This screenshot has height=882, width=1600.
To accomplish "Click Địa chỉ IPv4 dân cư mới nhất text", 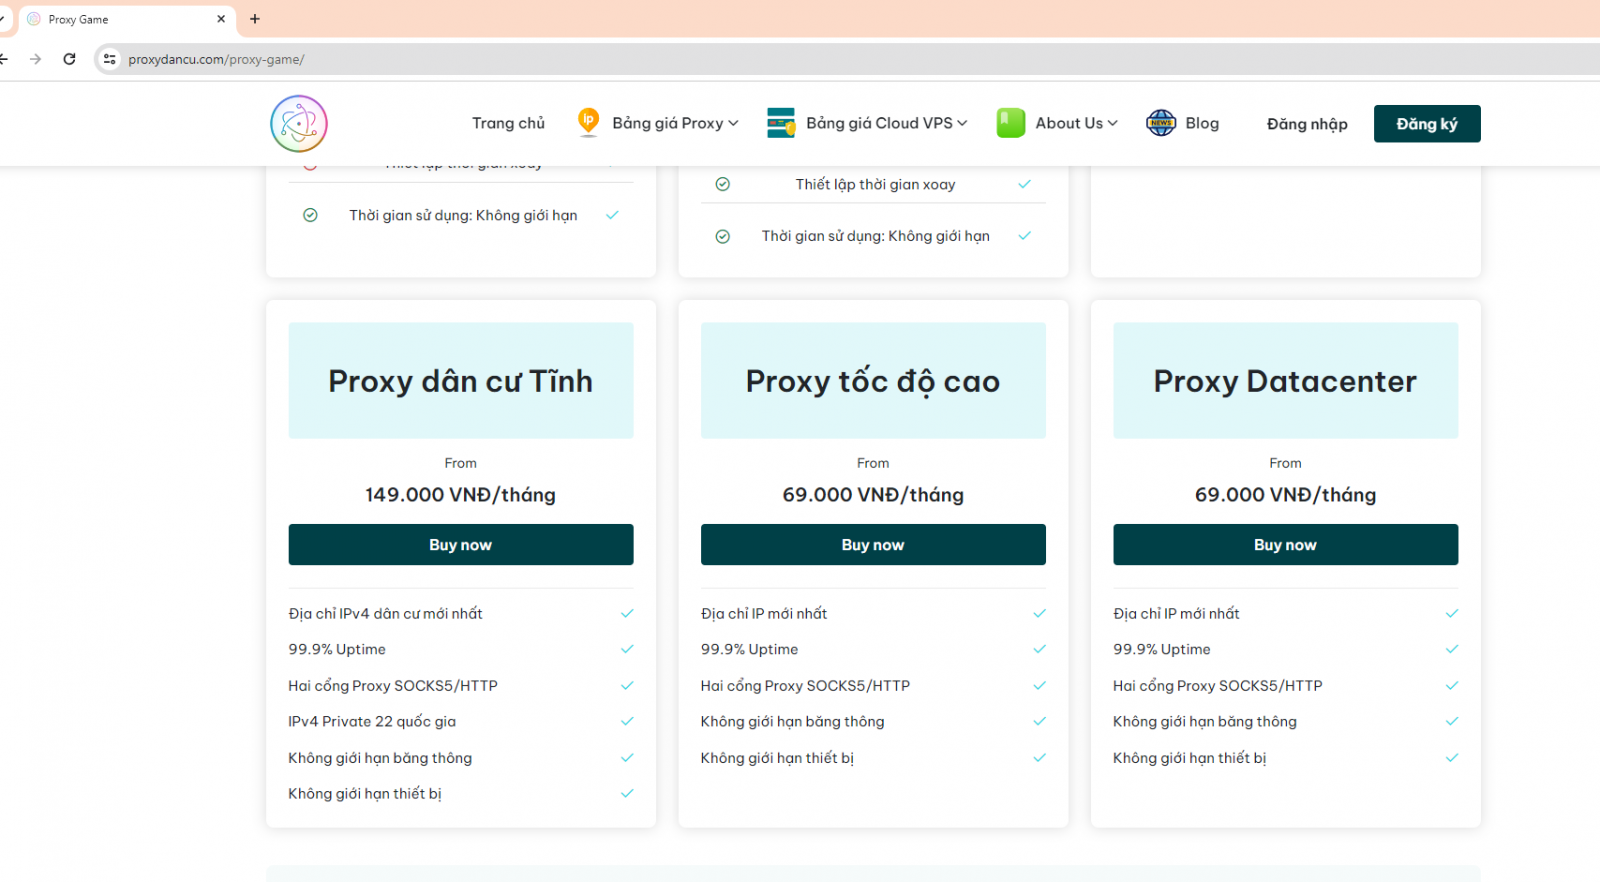I will click(x=385, y=613).
